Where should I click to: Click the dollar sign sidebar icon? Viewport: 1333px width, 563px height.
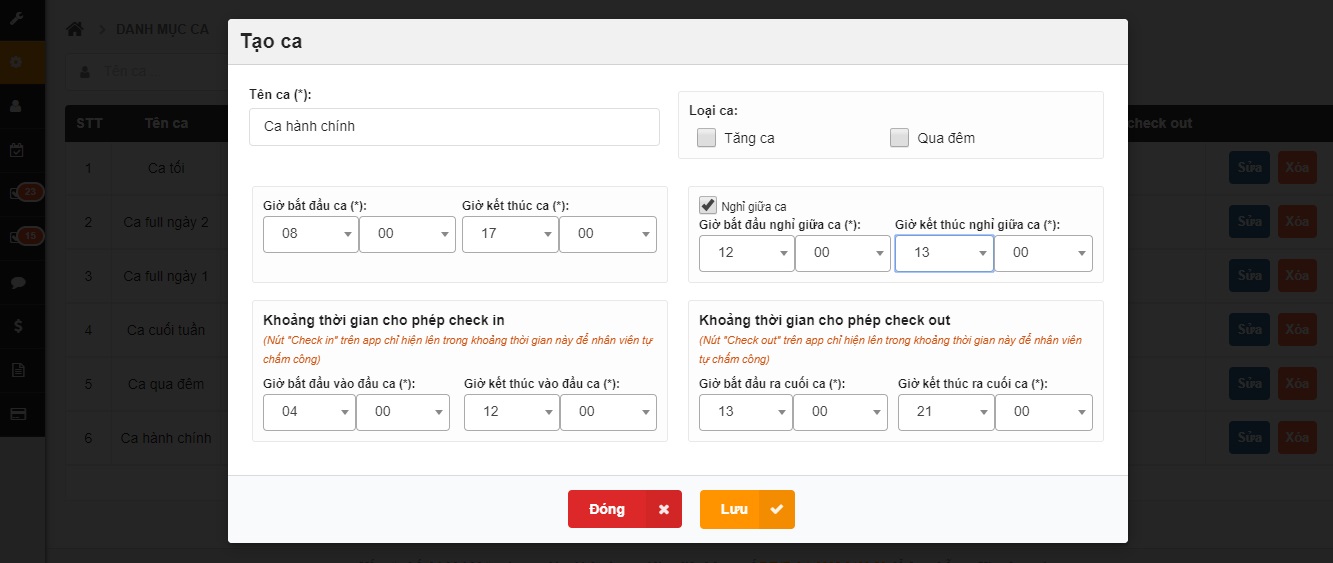[16, 326]
